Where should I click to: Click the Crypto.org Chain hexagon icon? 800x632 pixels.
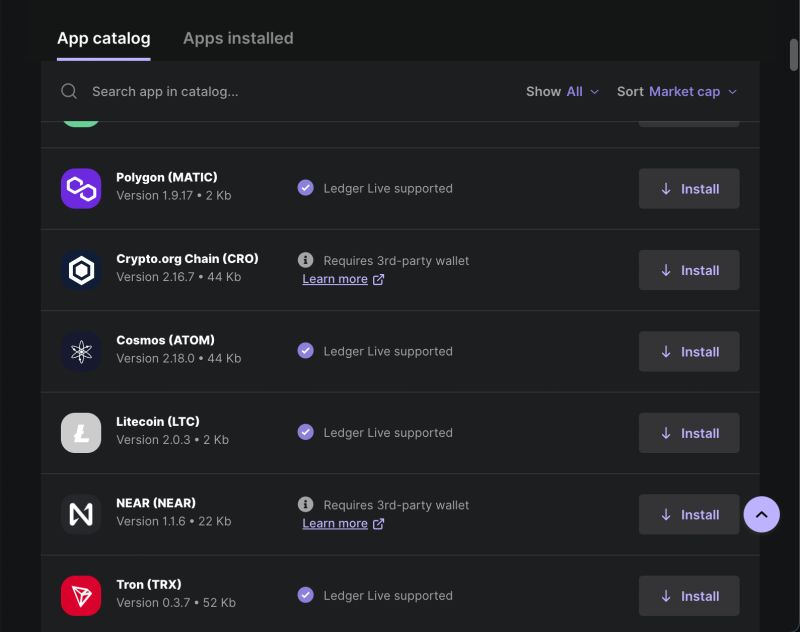coord(81,270)
